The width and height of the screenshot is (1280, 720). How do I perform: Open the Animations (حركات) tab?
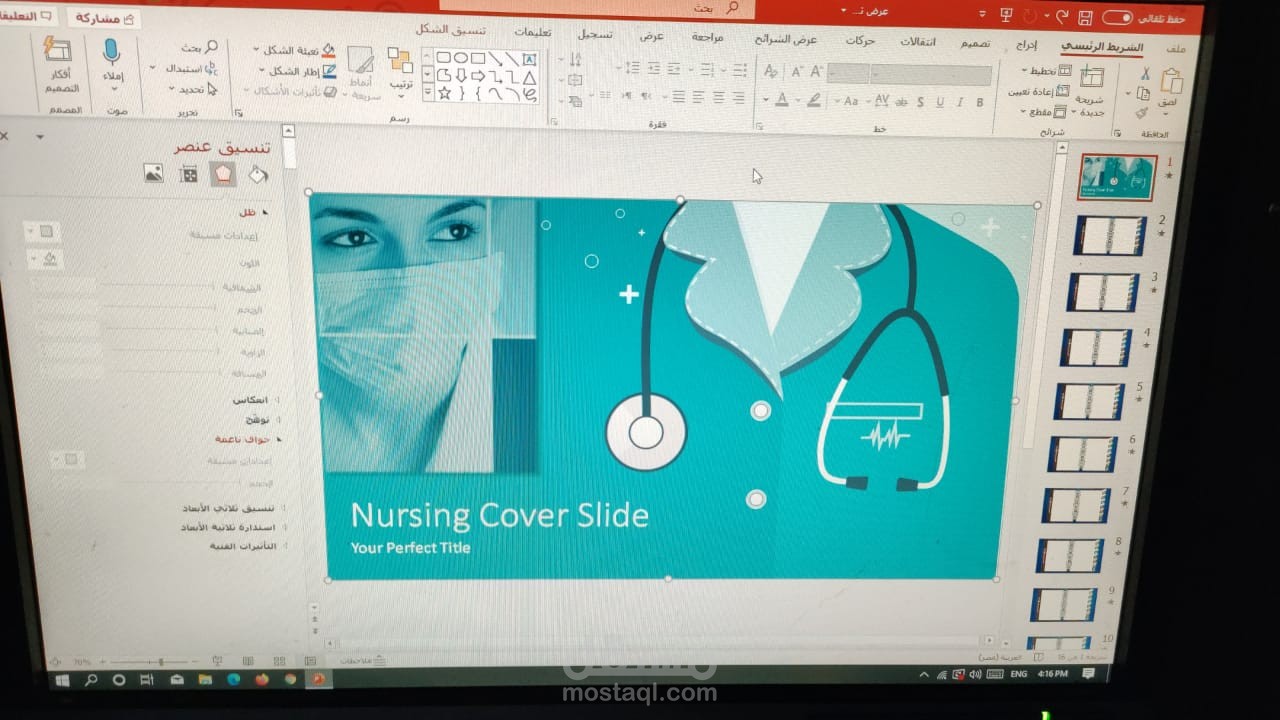[860, 40]
